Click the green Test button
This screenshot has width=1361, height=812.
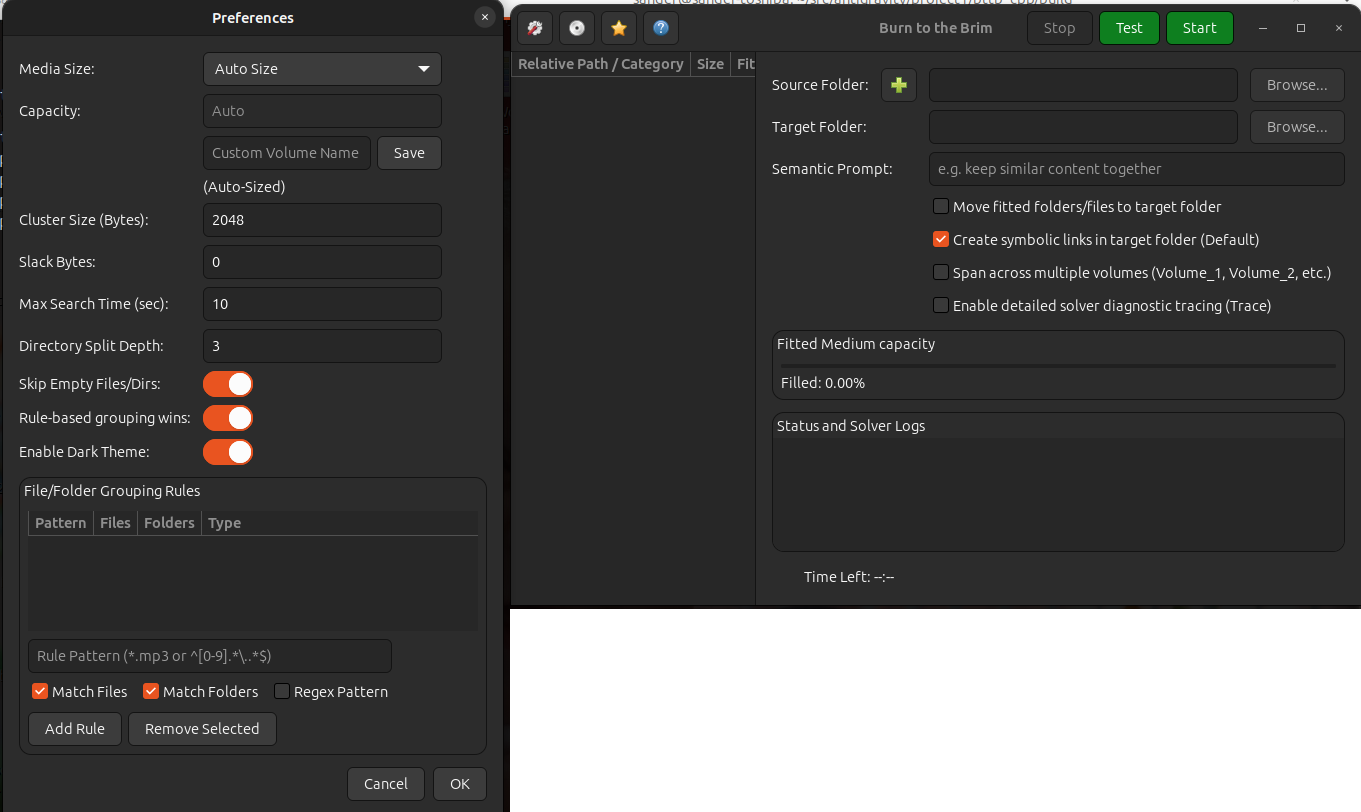pyautogui.click(x=1129, y=28)
